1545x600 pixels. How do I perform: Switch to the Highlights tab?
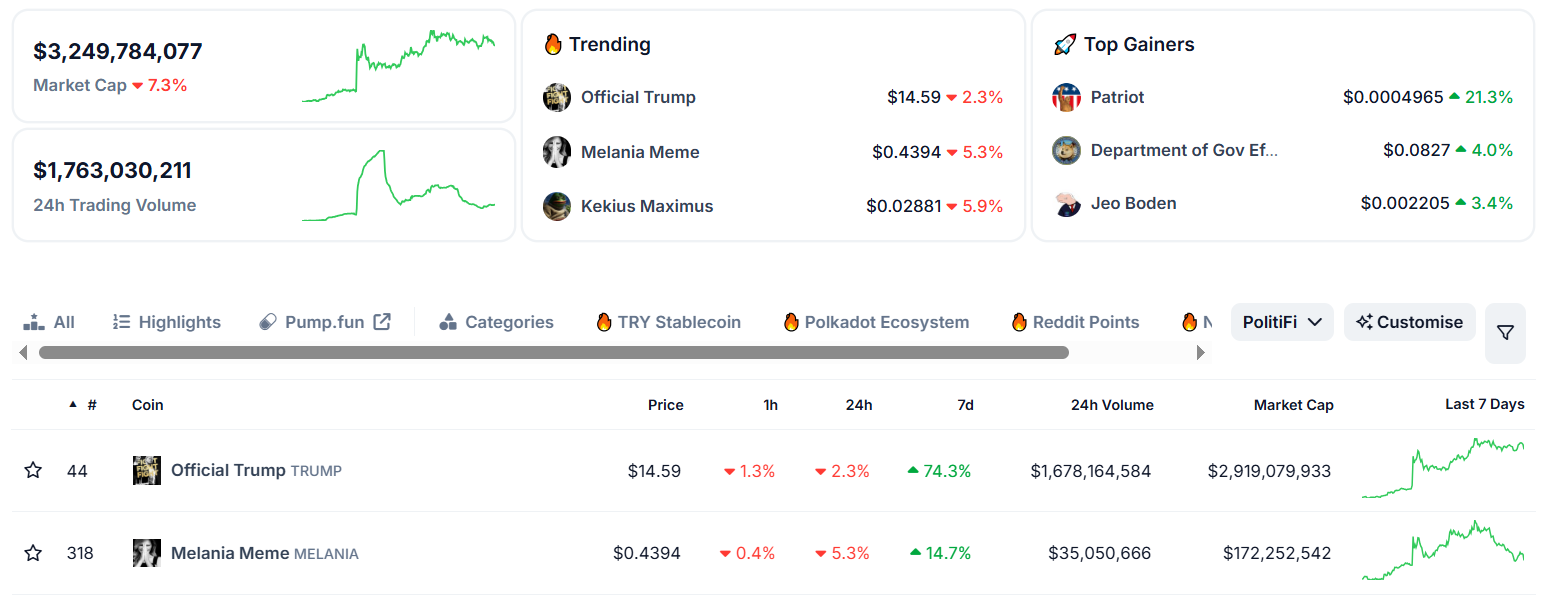[x=167, y=322]
